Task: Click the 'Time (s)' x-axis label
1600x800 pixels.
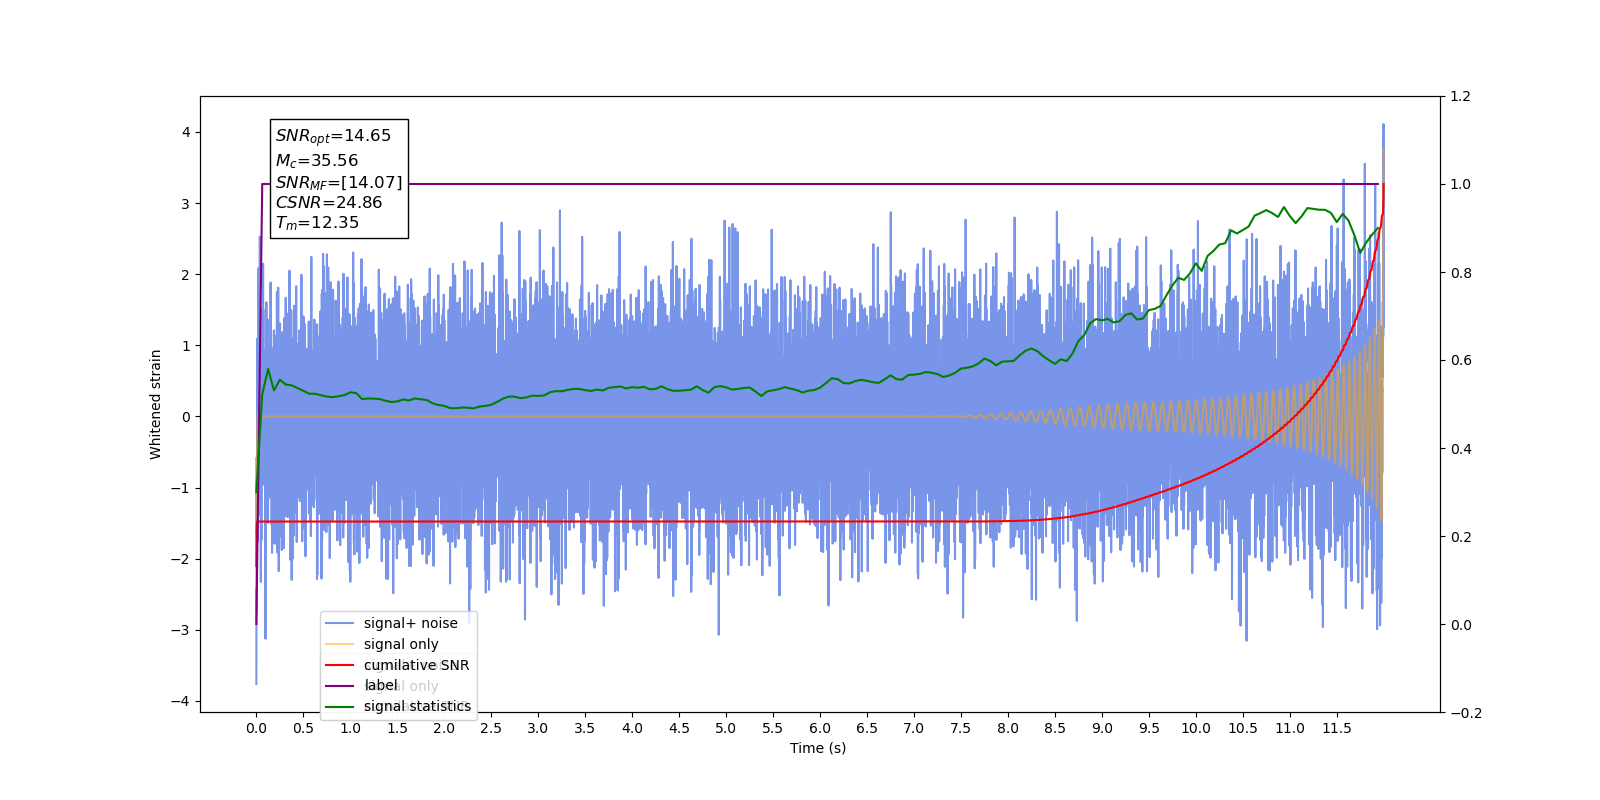Action: (818, 748)
